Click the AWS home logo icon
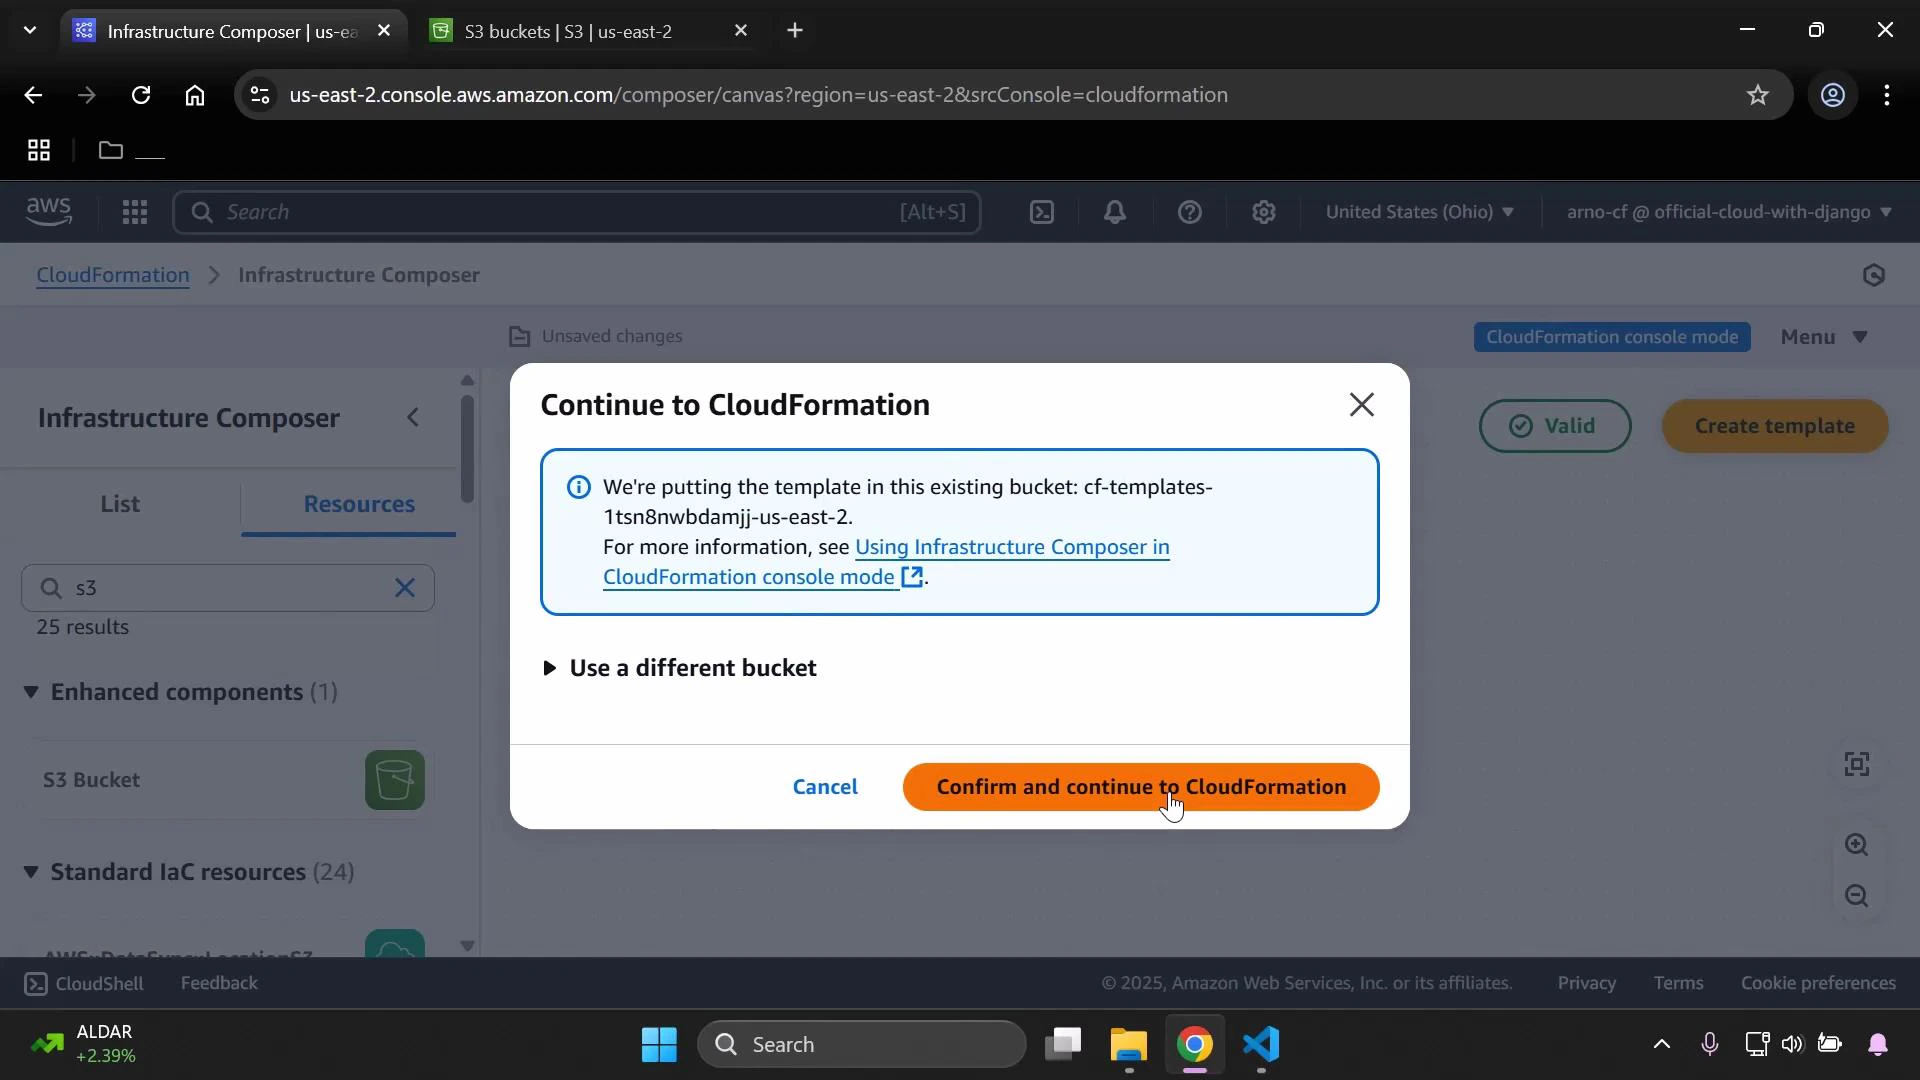1920x1080 pixels. [x=48, y=212]
